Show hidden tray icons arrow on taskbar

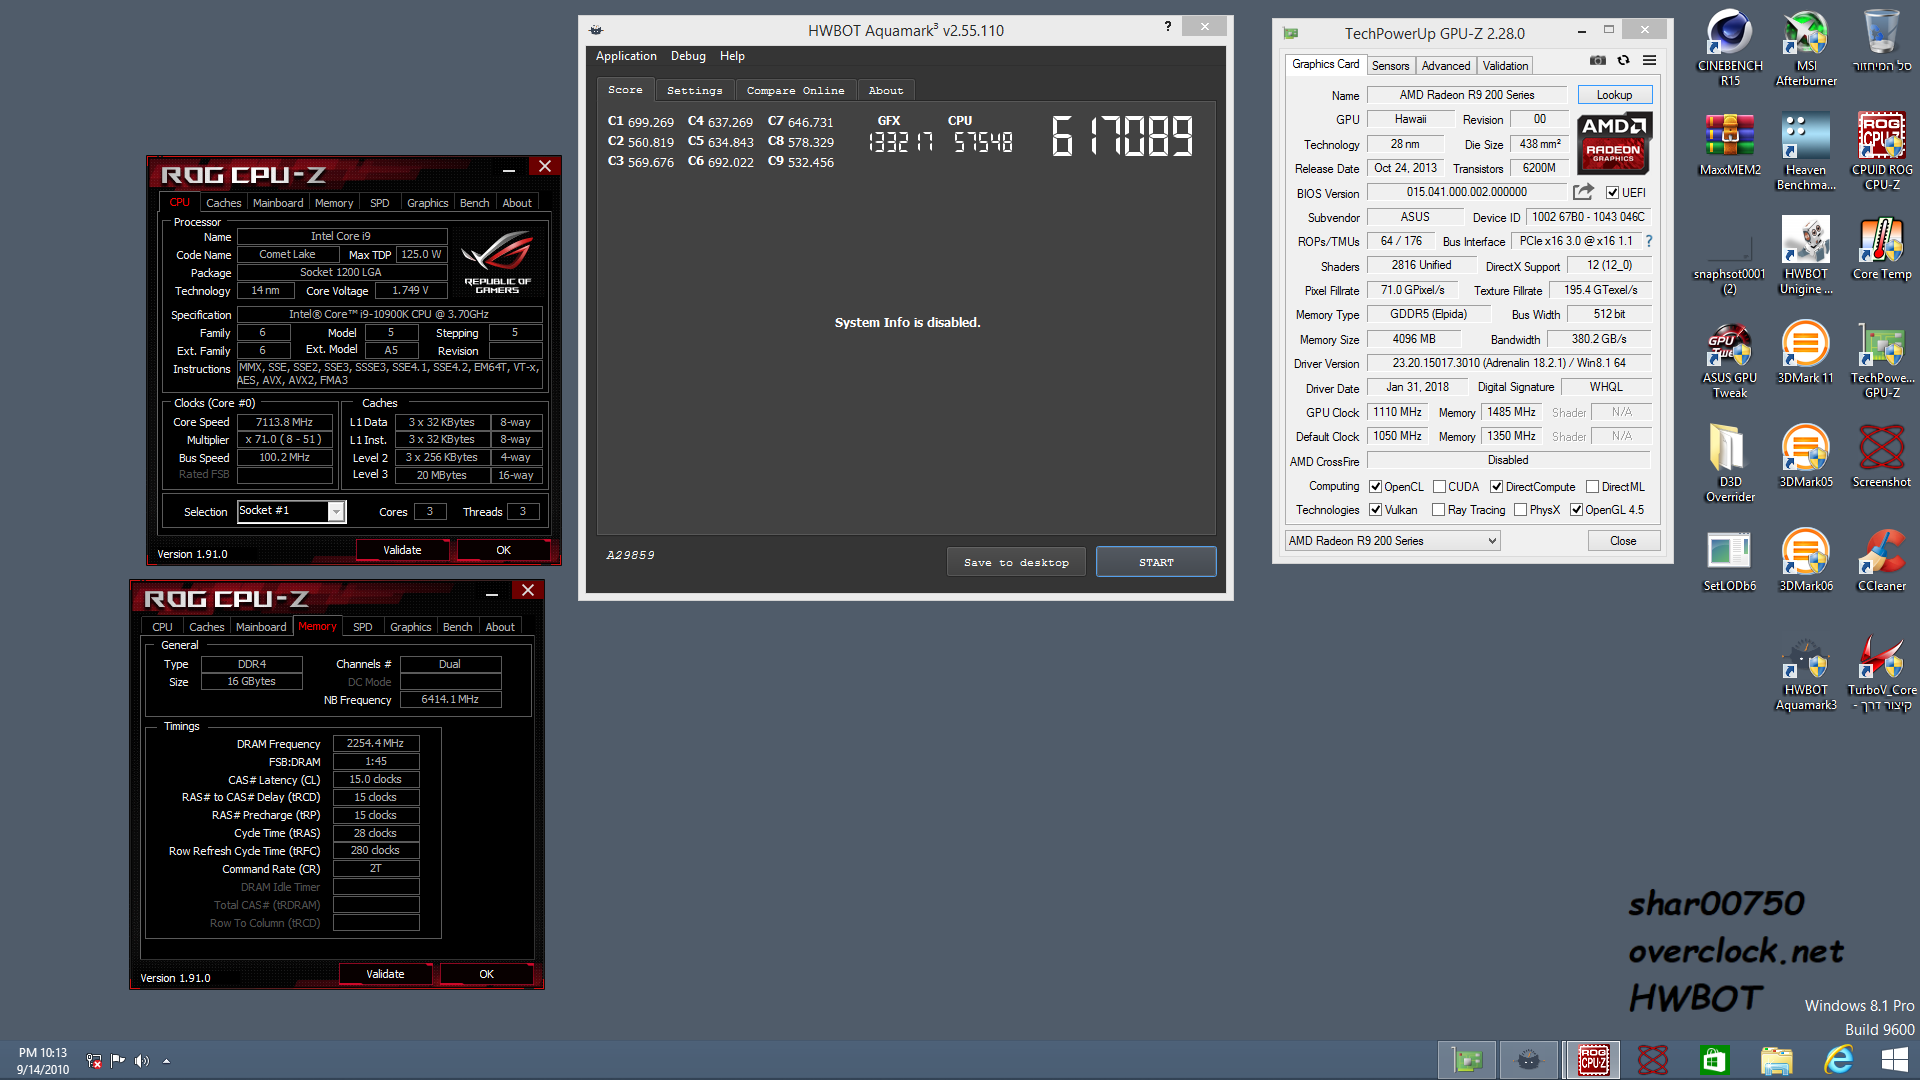click(x=166, y=1061)
